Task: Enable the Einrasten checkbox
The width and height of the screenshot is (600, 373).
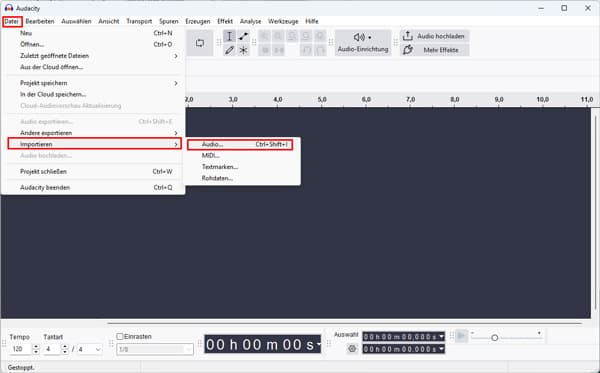Action: click(120, 337)
